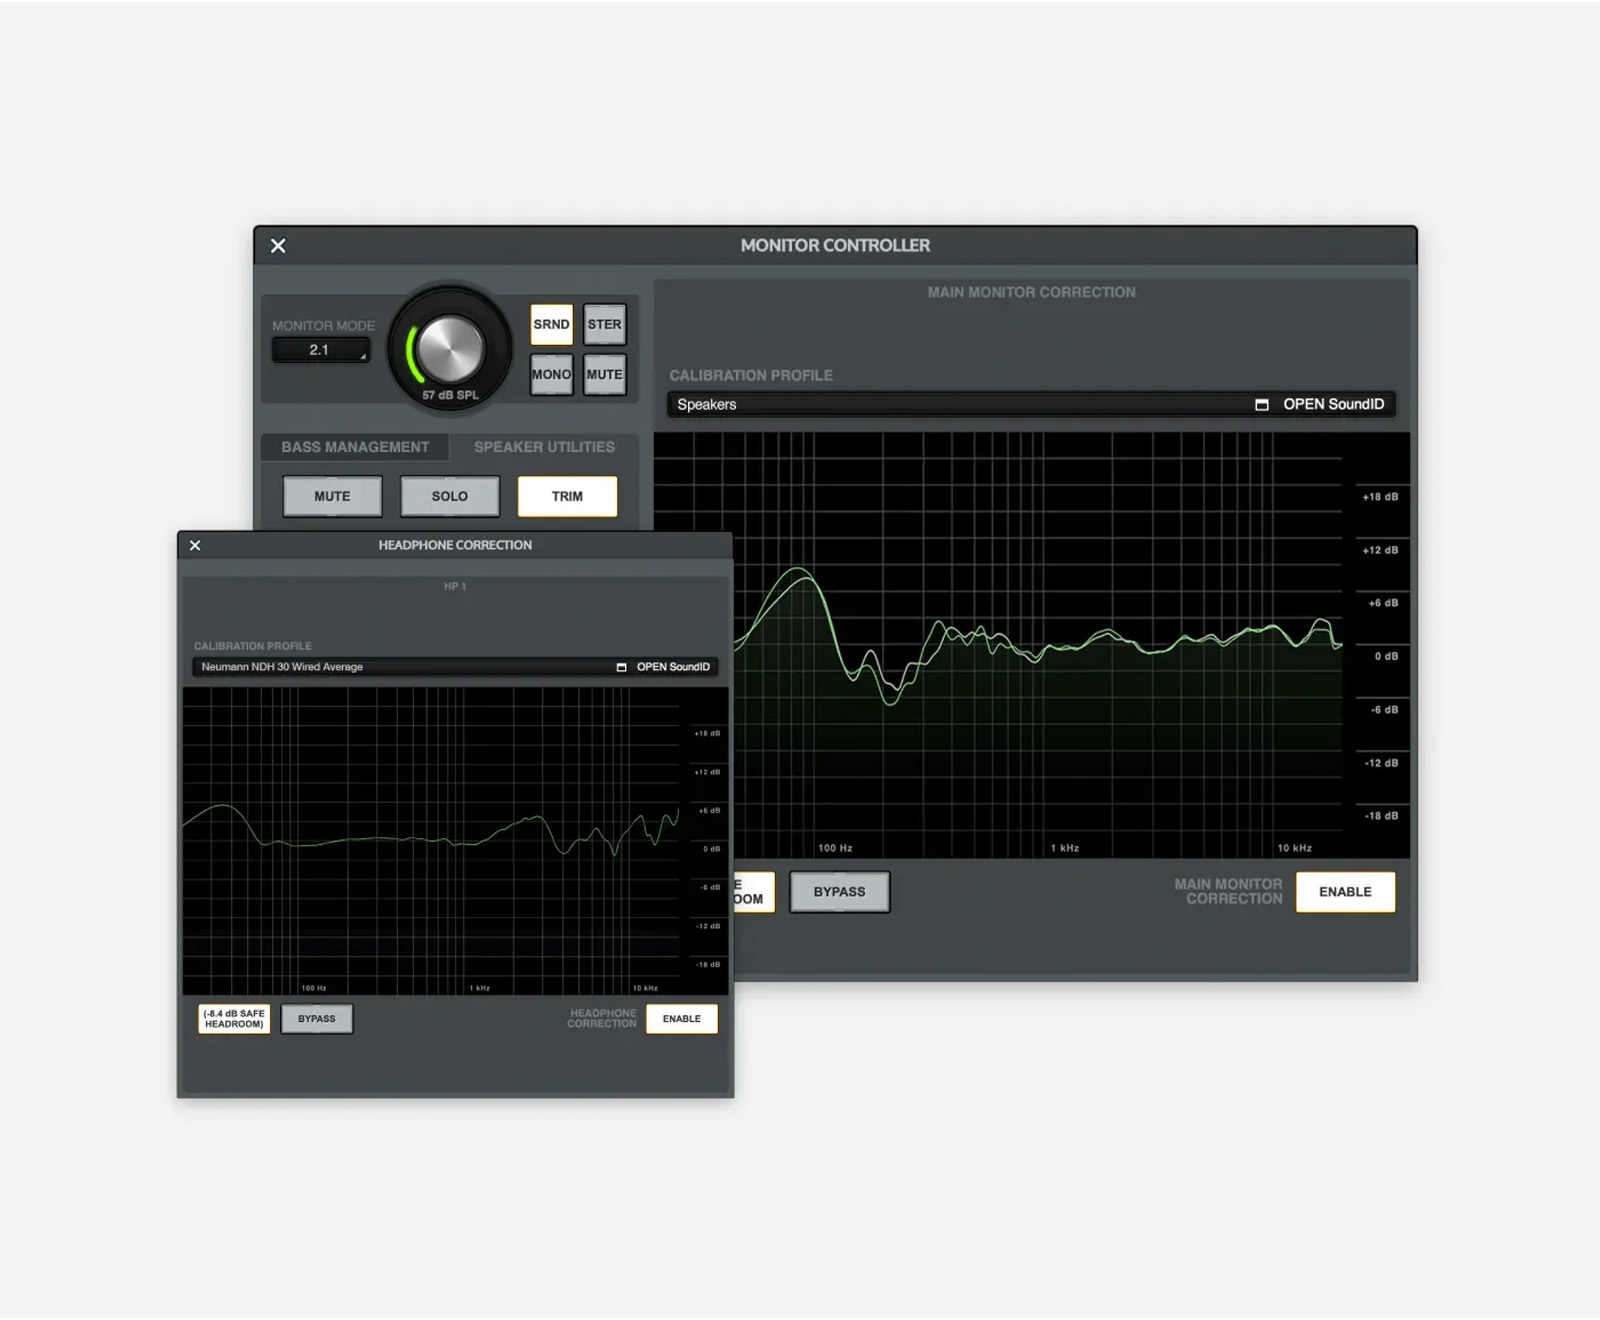This screenshot has width=1600, height=1320.
Task: Toggle the STER stereo button
Action: [604, 325]
